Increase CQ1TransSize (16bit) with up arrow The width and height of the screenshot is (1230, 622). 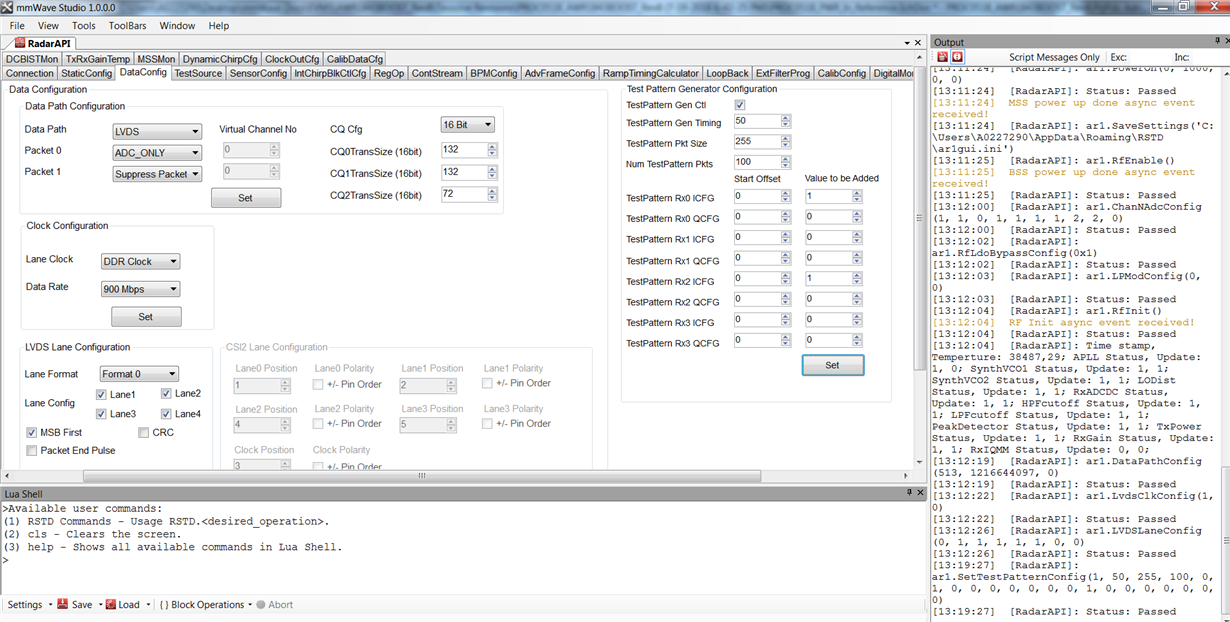pyautogui.click(x=492, y=168)
